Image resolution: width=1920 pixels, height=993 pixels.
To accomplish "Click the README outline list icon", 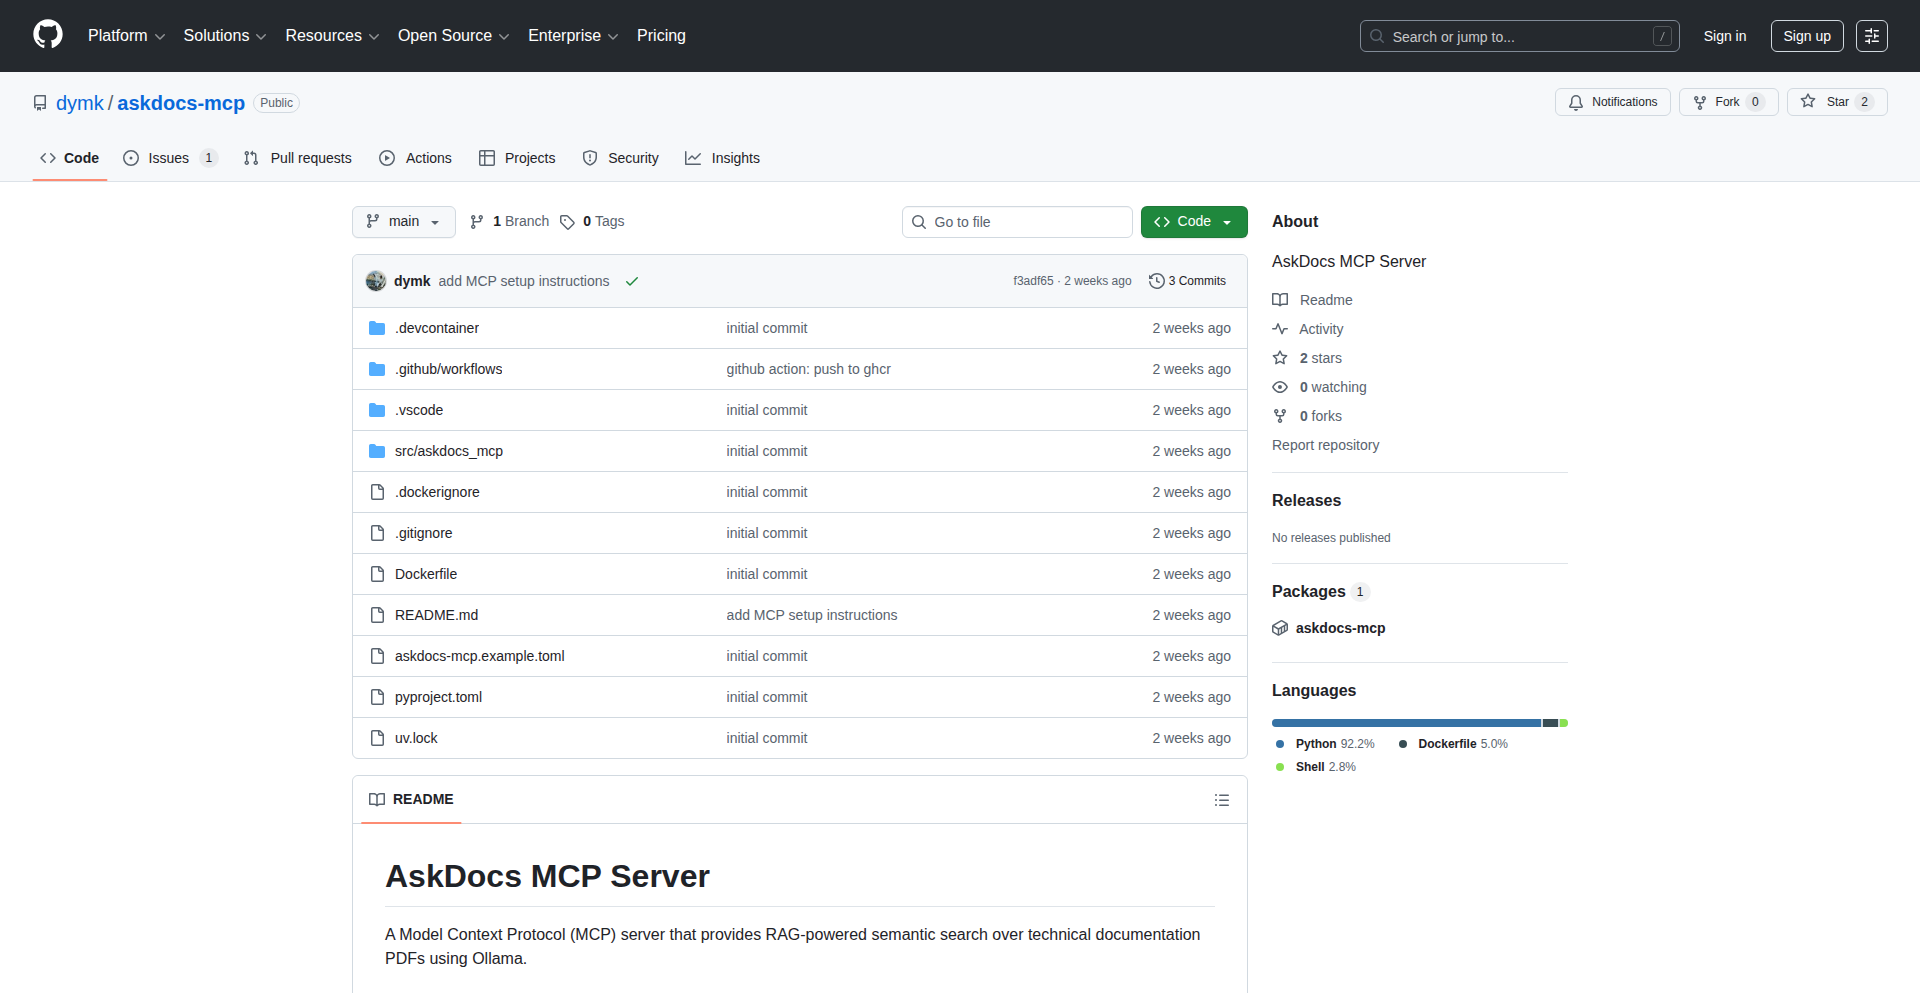I will click(x=1221, y=800).
